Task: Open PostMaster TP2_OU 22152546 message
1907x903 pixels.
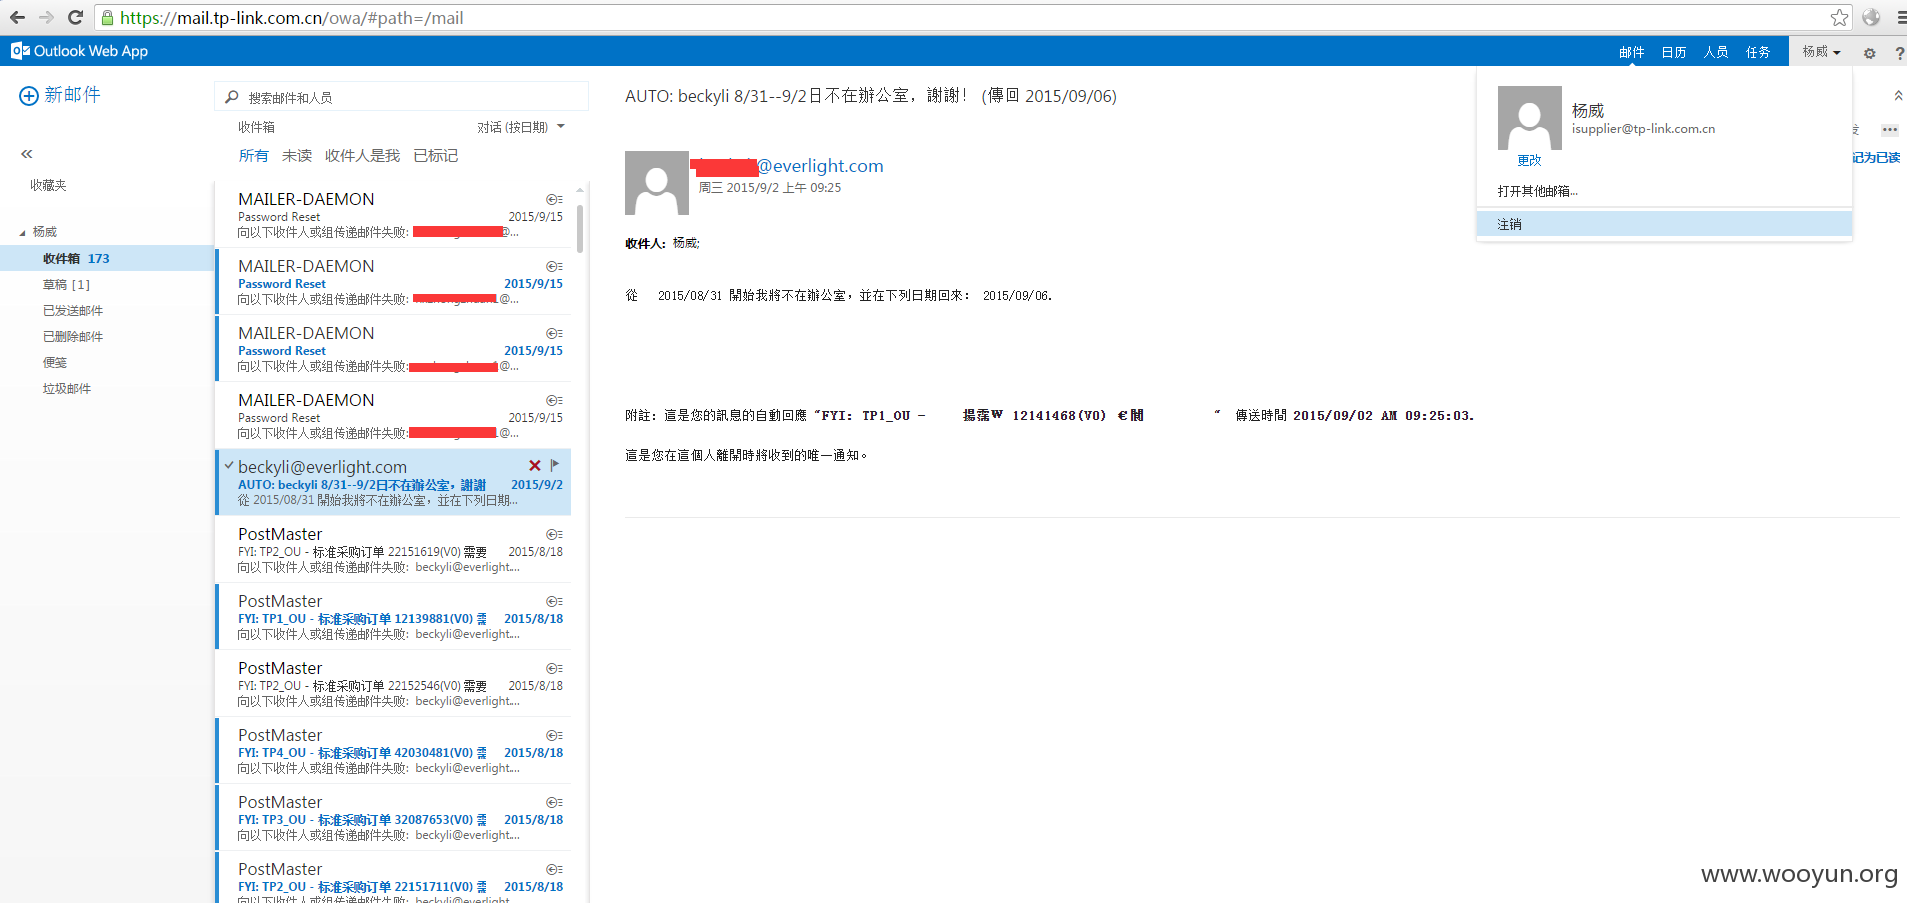Action: pyautogui.click(x=393, y=684)
